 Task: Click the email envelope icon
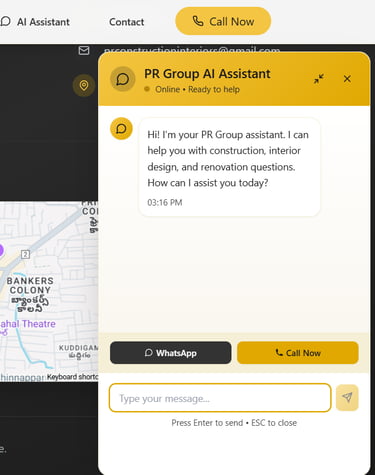point(84,50)
